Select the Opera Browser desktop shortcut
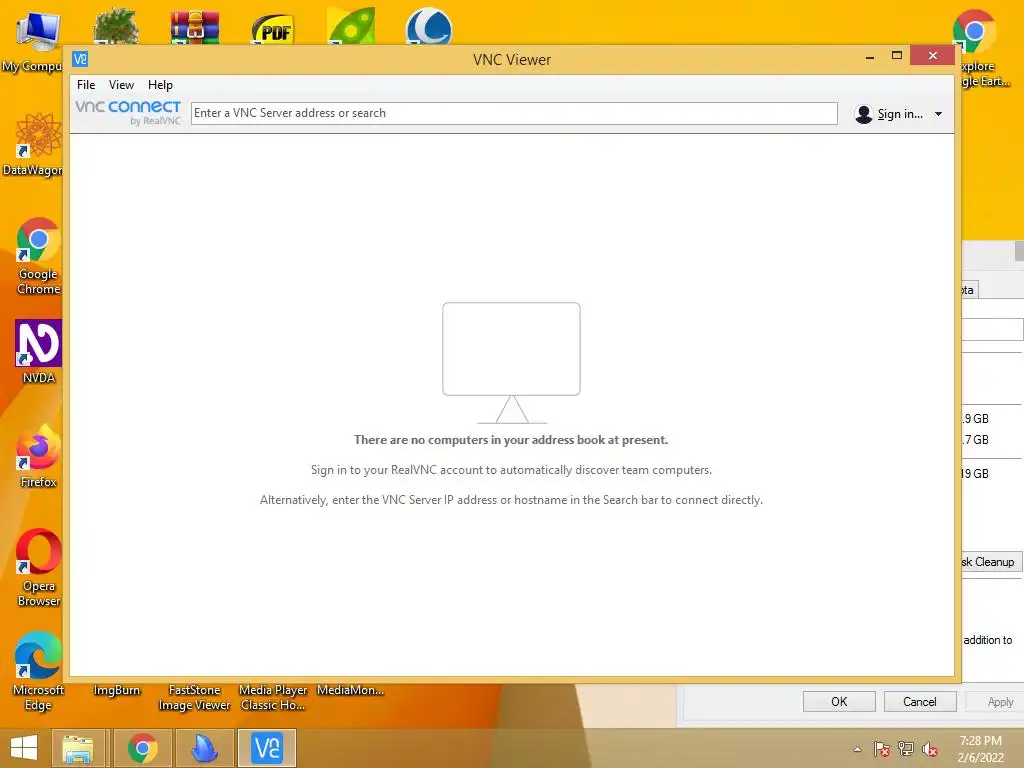 (38, 567)
